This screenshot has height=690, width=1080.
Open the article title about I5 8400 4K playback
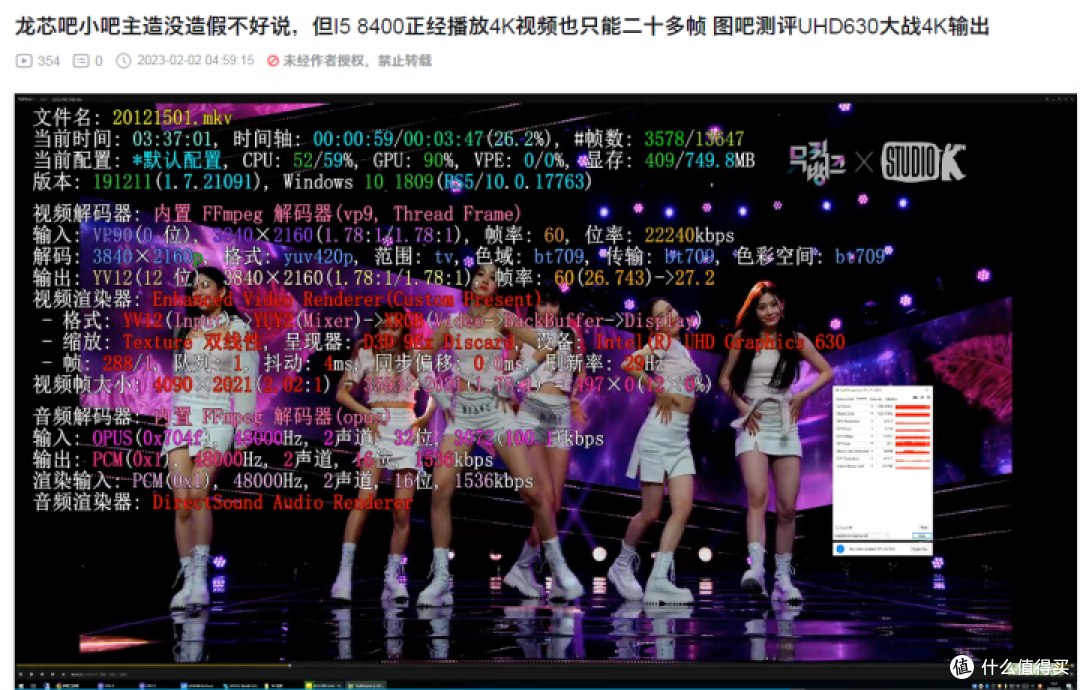tap(502, 26)
